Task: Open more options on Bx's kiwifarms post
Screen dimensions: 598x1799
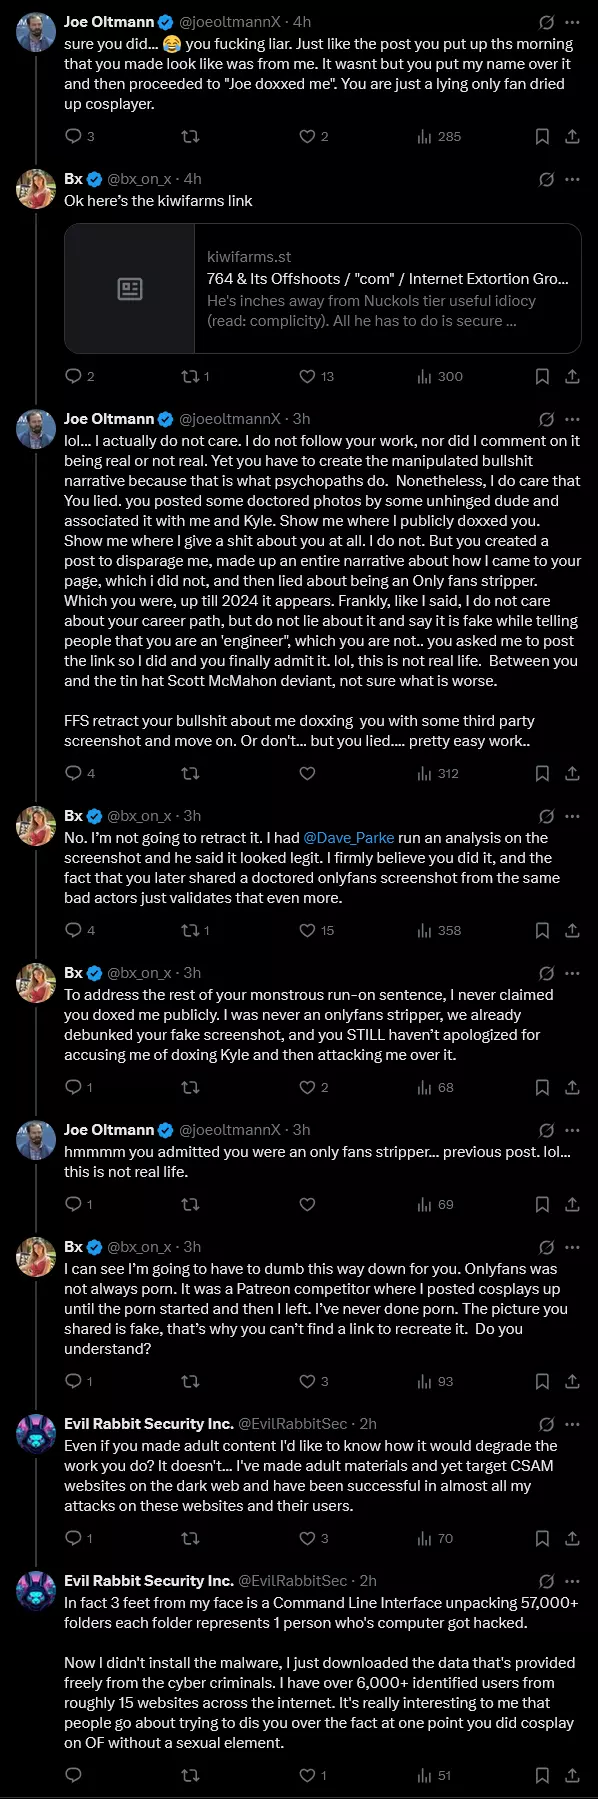Action: (573, 179)
